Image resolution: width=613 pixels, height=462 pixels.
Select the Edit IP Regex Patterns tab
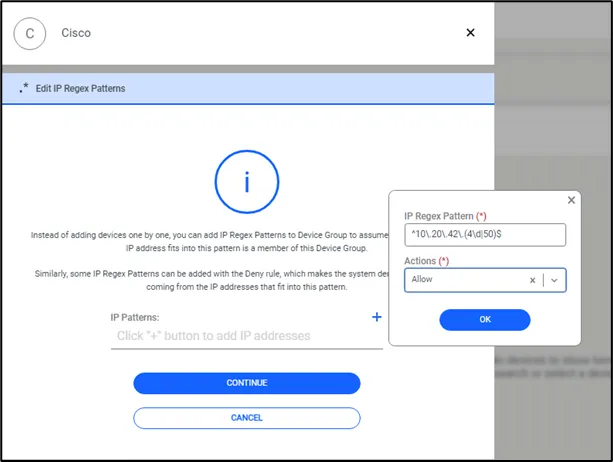coord(248,88)
